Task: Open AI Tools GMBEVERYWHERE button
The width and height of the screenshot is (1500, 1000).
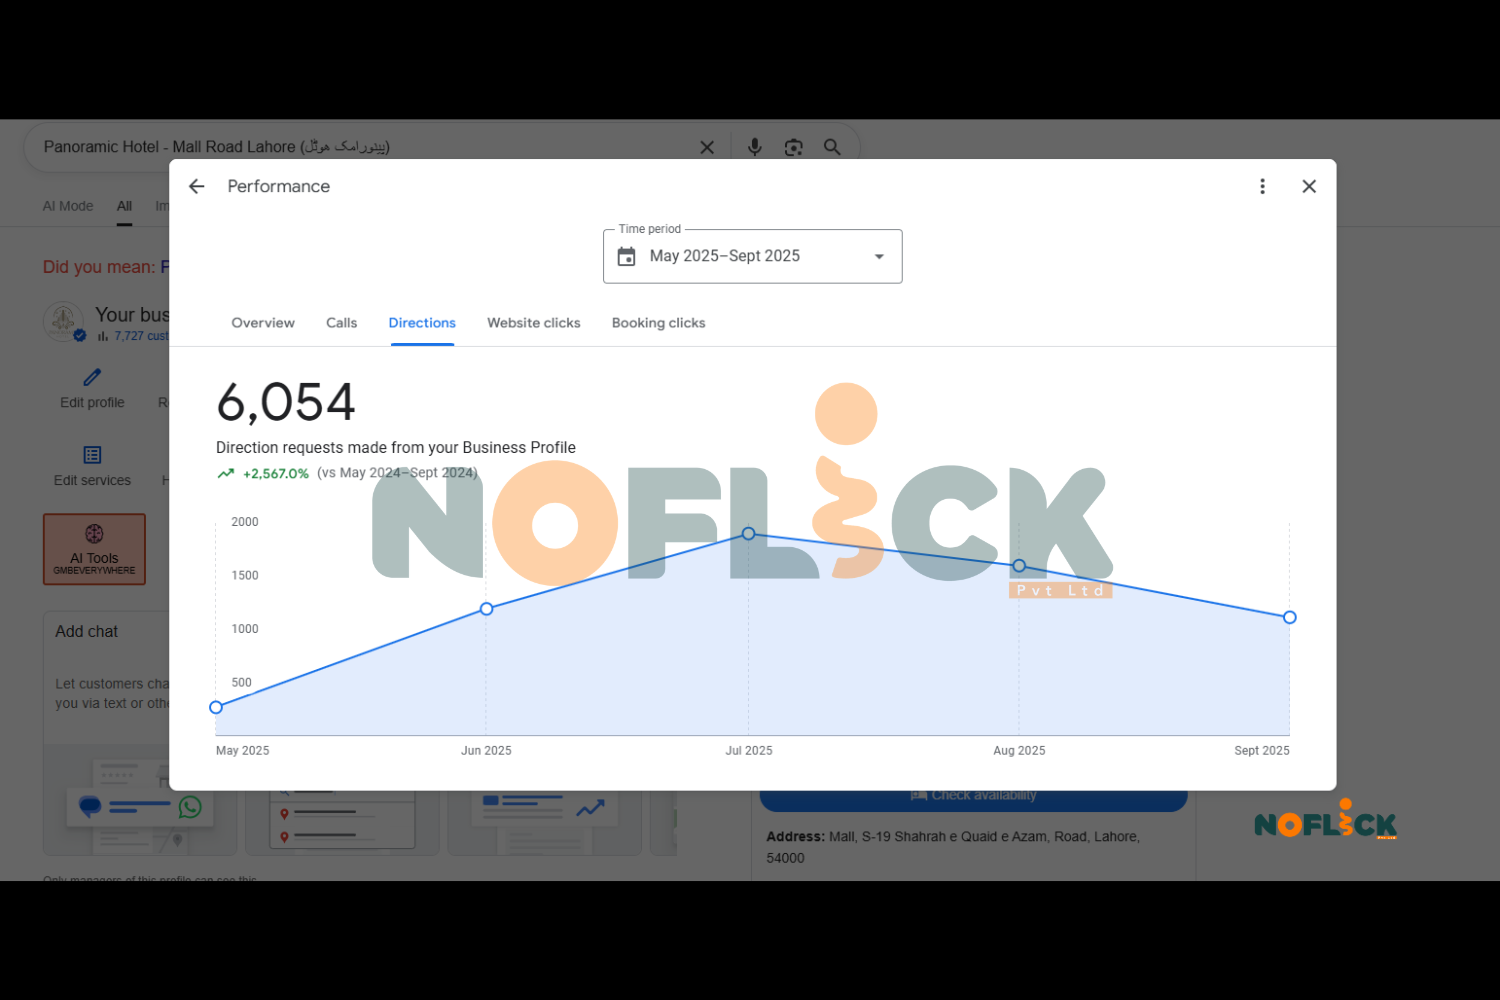Action: pyautogui.click(x=94, y=549)
